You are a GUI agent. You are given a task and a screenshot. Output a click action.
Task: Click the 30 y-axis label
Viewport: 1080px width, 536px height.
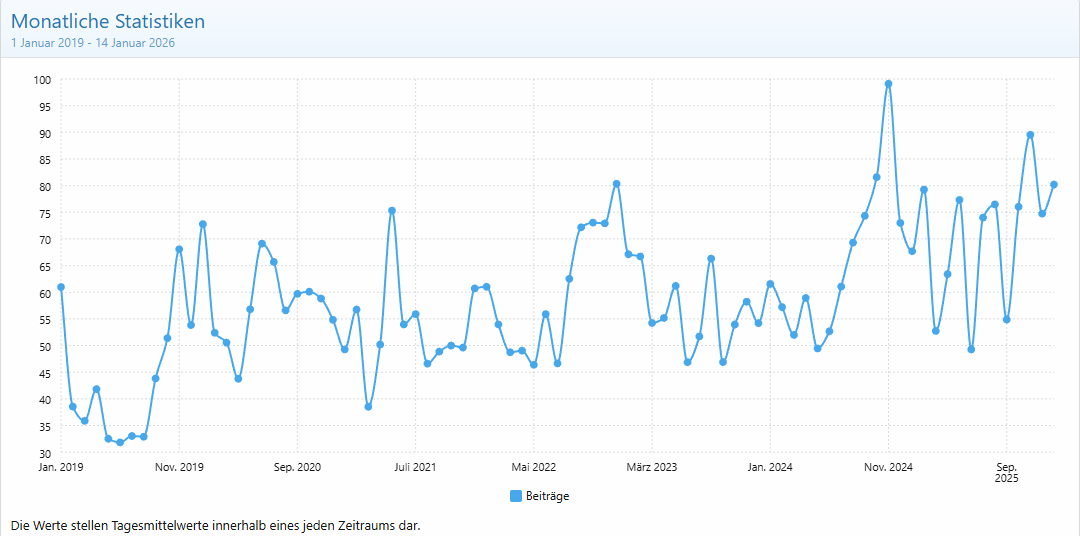coord(45,453)
